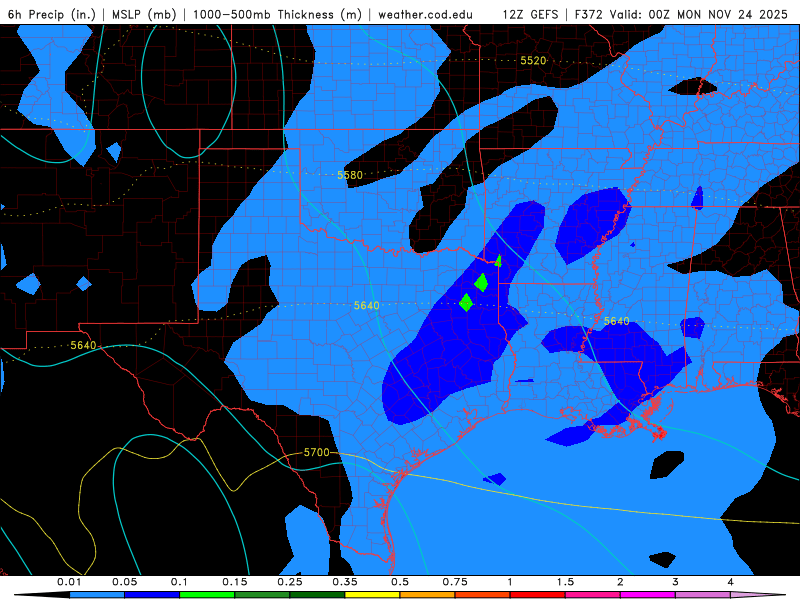Click the 'MSLP (mb)' header label
Screen dimensions: 800x600
[x=144, y=14]
